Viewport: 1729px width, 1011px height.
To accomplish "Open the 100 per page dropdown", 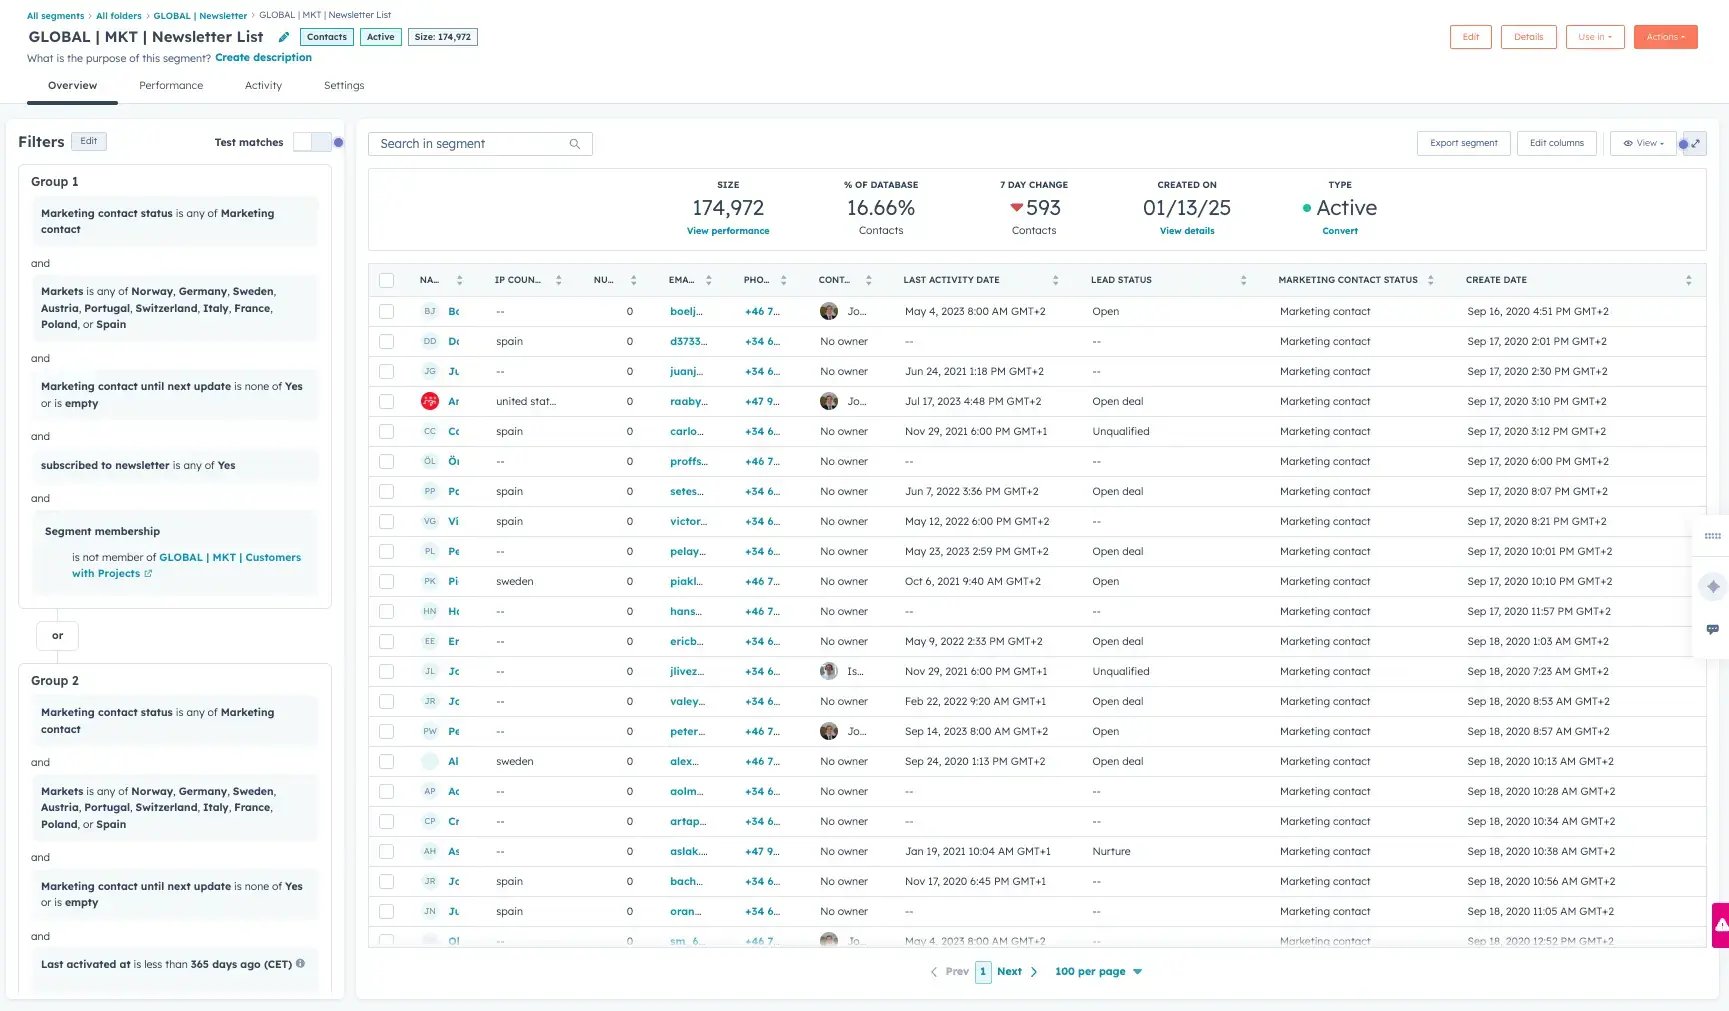I will pos(1098,972).
